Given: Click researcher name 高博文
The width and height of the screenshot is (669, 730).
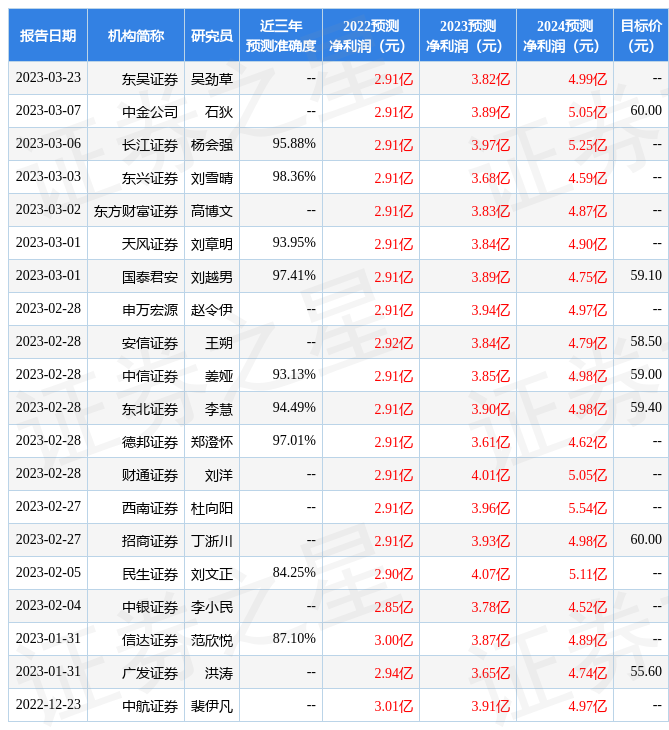Looking at the screenshot, I should 212,211.
